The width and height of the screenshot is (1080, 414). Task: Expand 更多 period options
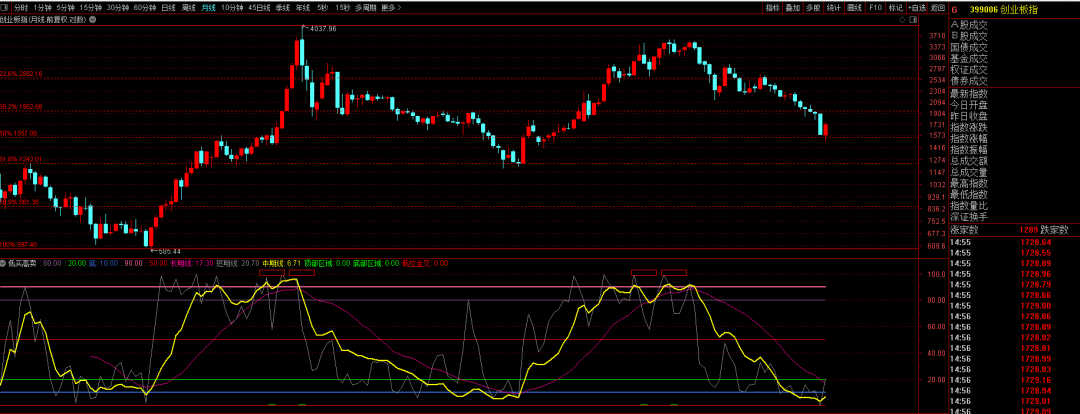click(x=389, y=7)
